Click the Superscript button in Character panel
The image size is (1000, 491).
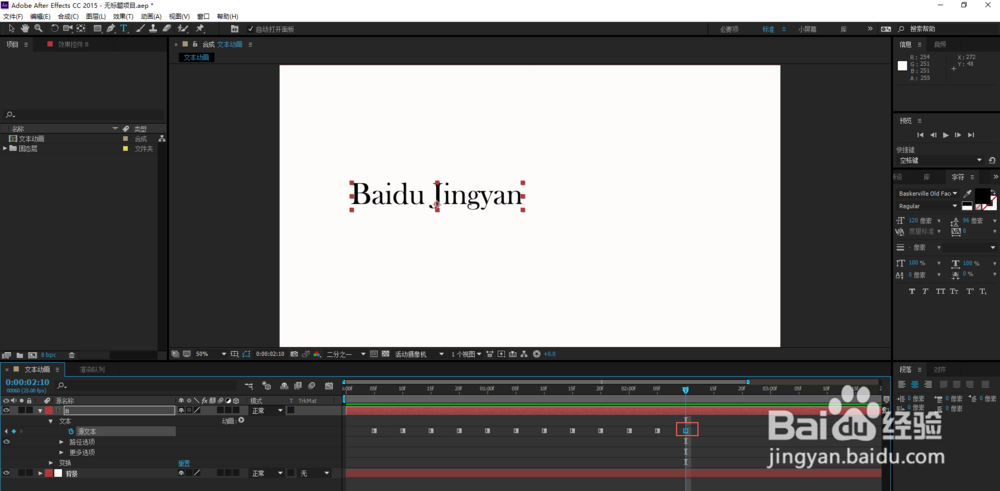pos(969,291)
